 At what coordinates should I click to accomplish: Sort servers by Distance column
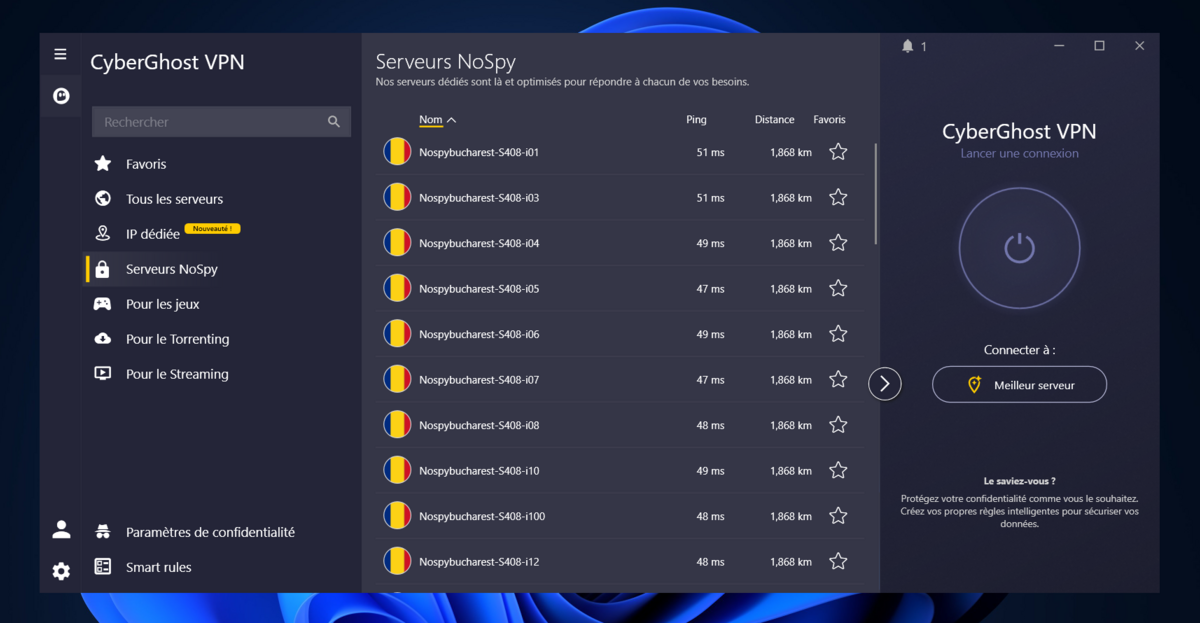coord(774,120)
